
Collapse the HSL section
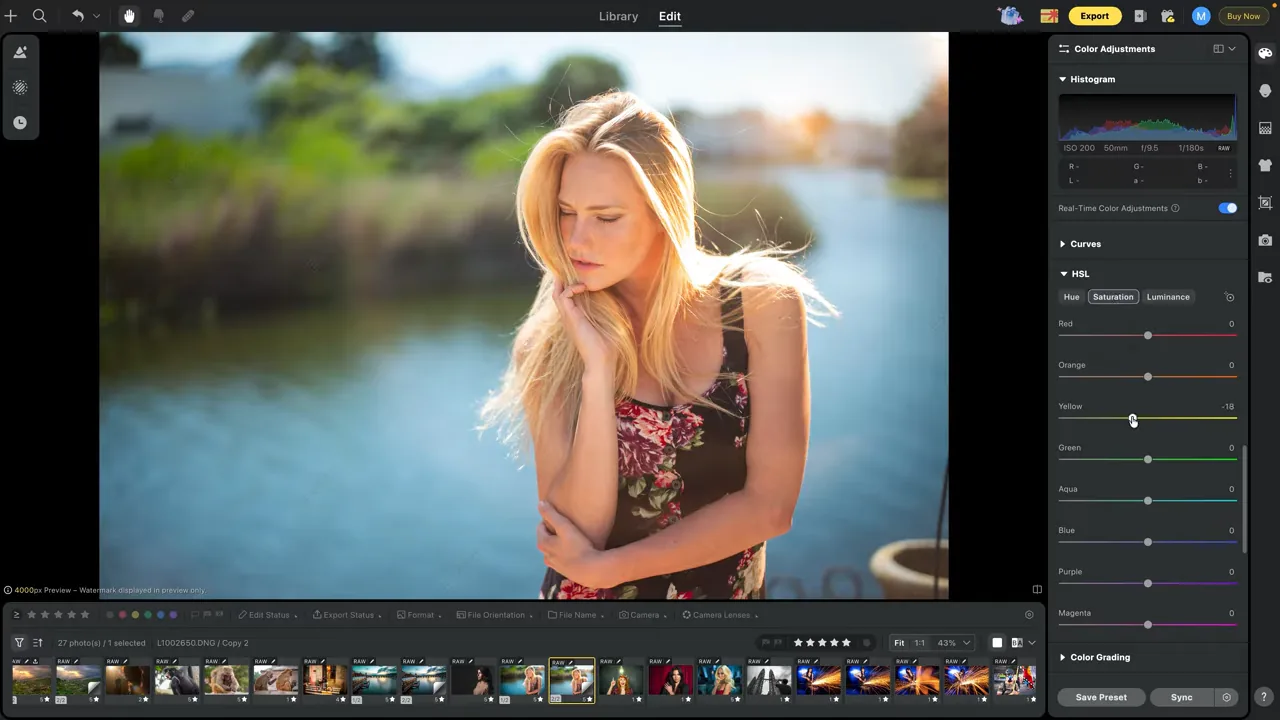coord(1063,274)
